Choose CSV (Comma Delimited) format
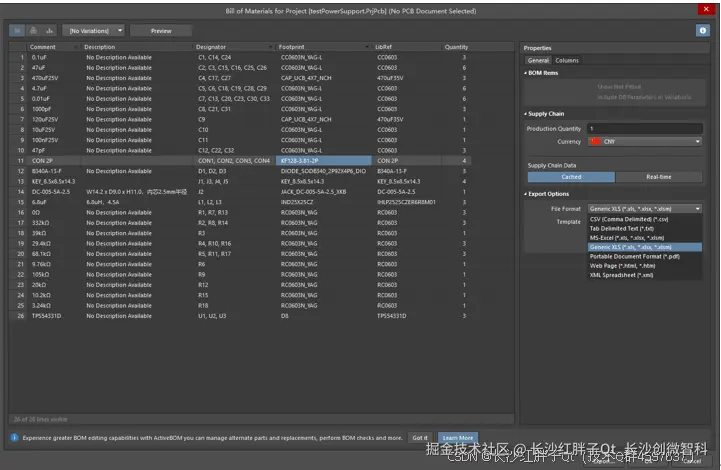The height and width of the screenshot is (470, 721). pyautogui.click(x=645, y=219)
